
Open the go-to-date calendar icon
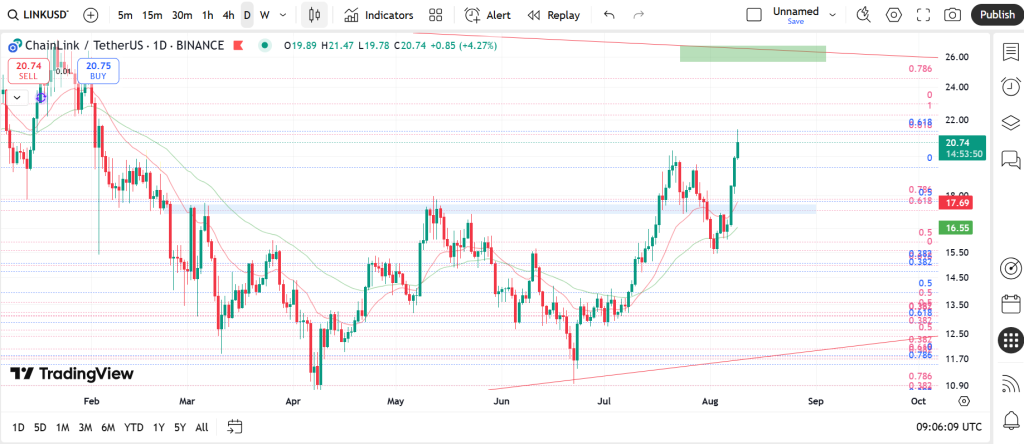234,427
